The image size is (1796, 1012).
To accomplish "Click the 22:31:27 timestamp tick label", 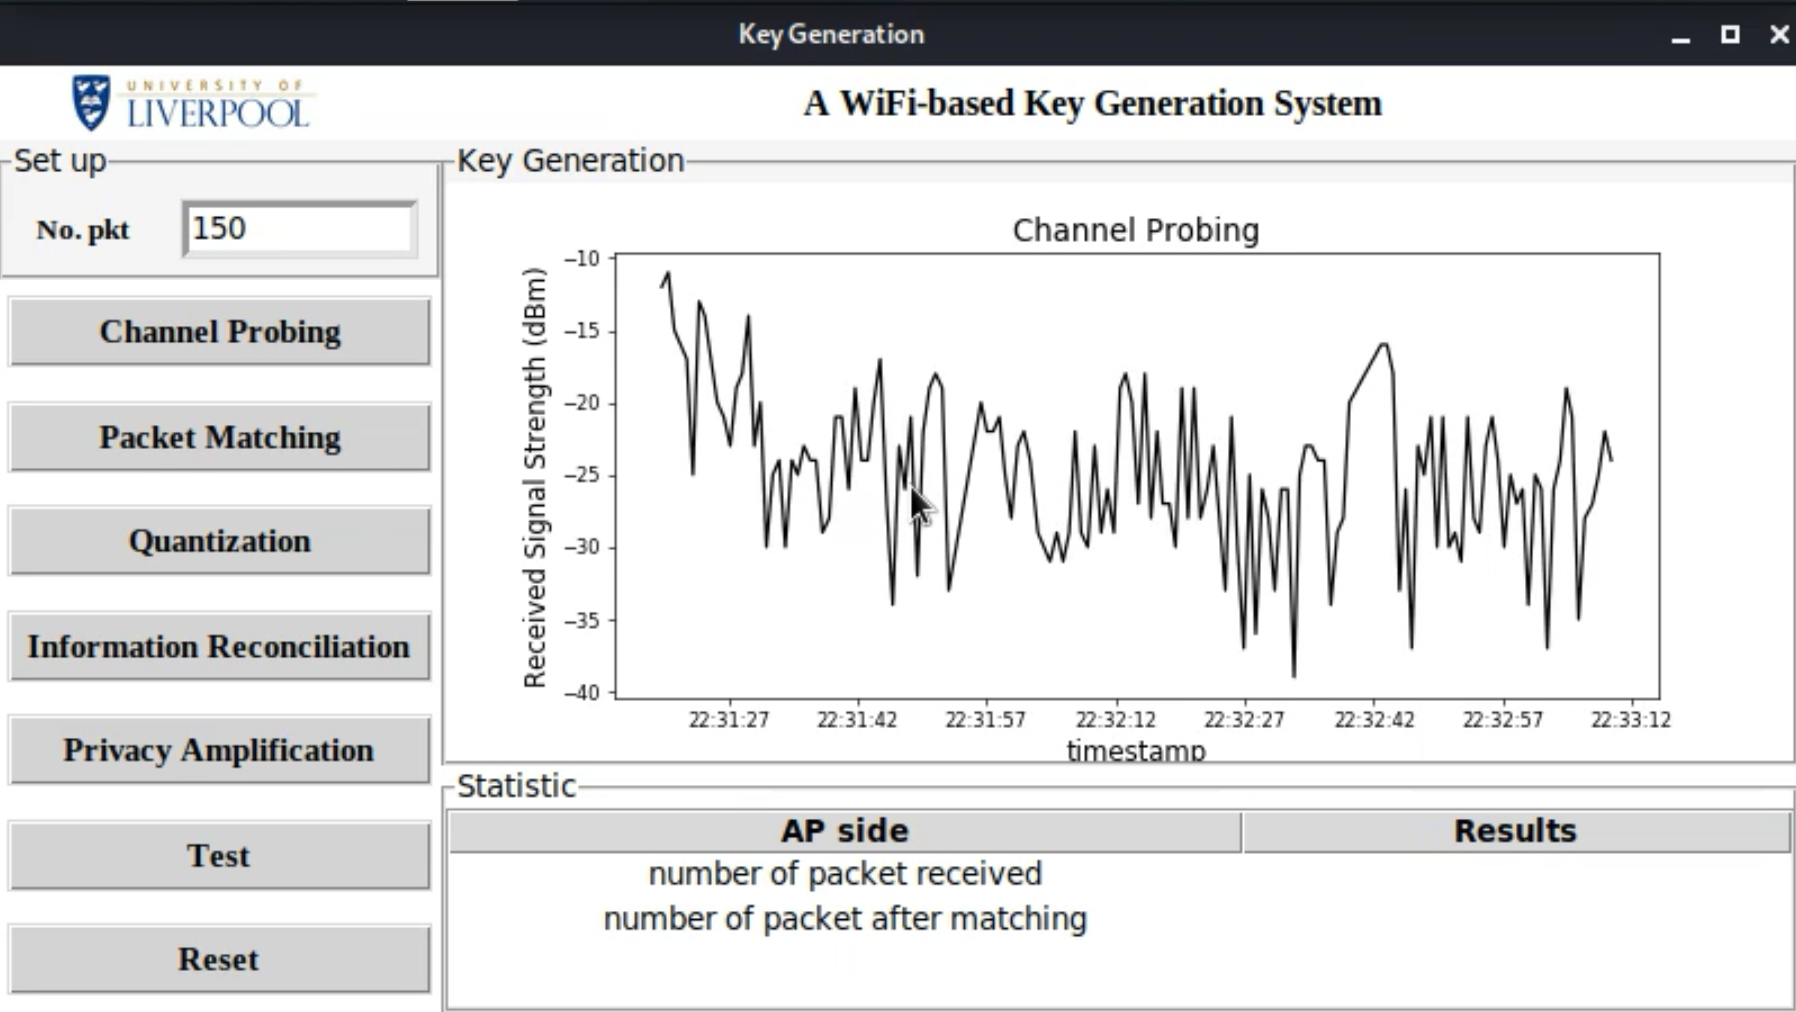I will tap(729, 720).
